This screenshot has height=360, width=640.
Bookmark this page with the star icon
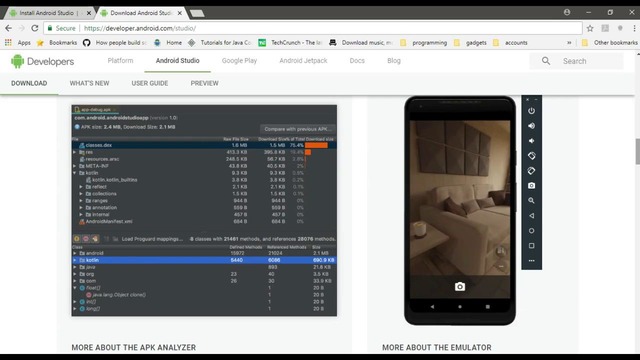pos(590,28)
